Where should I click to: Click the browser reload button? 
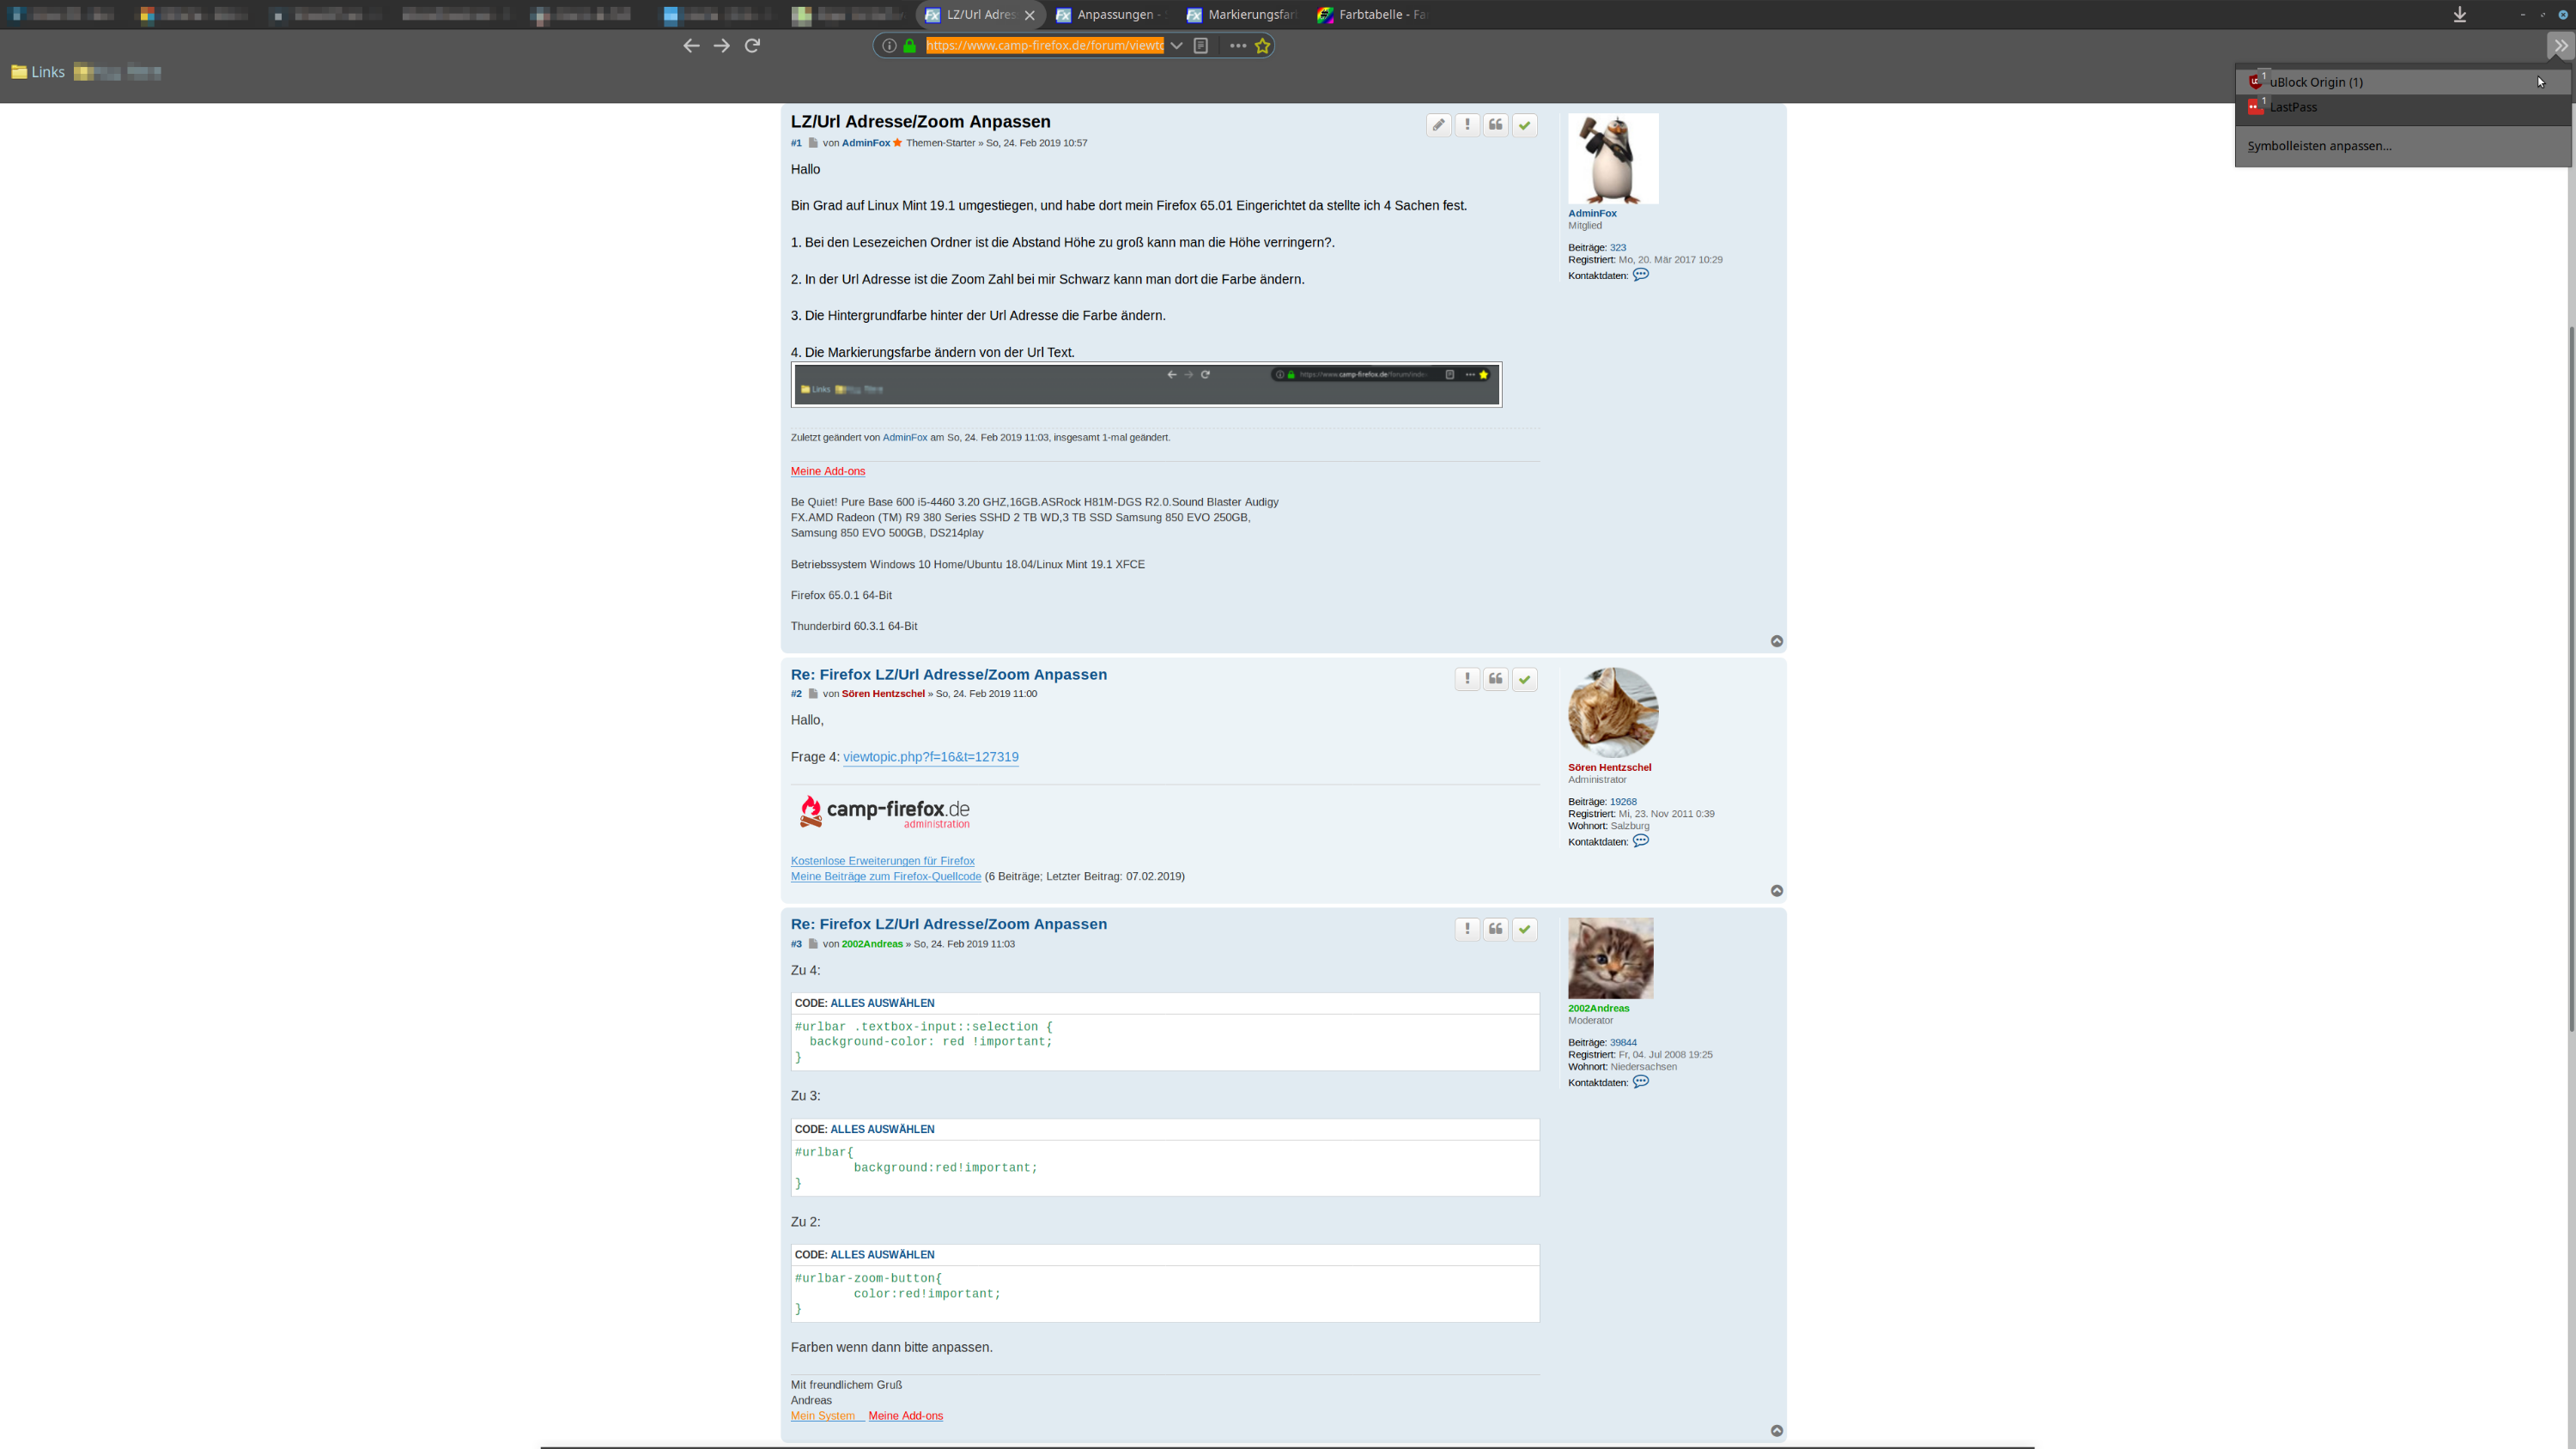752,45
